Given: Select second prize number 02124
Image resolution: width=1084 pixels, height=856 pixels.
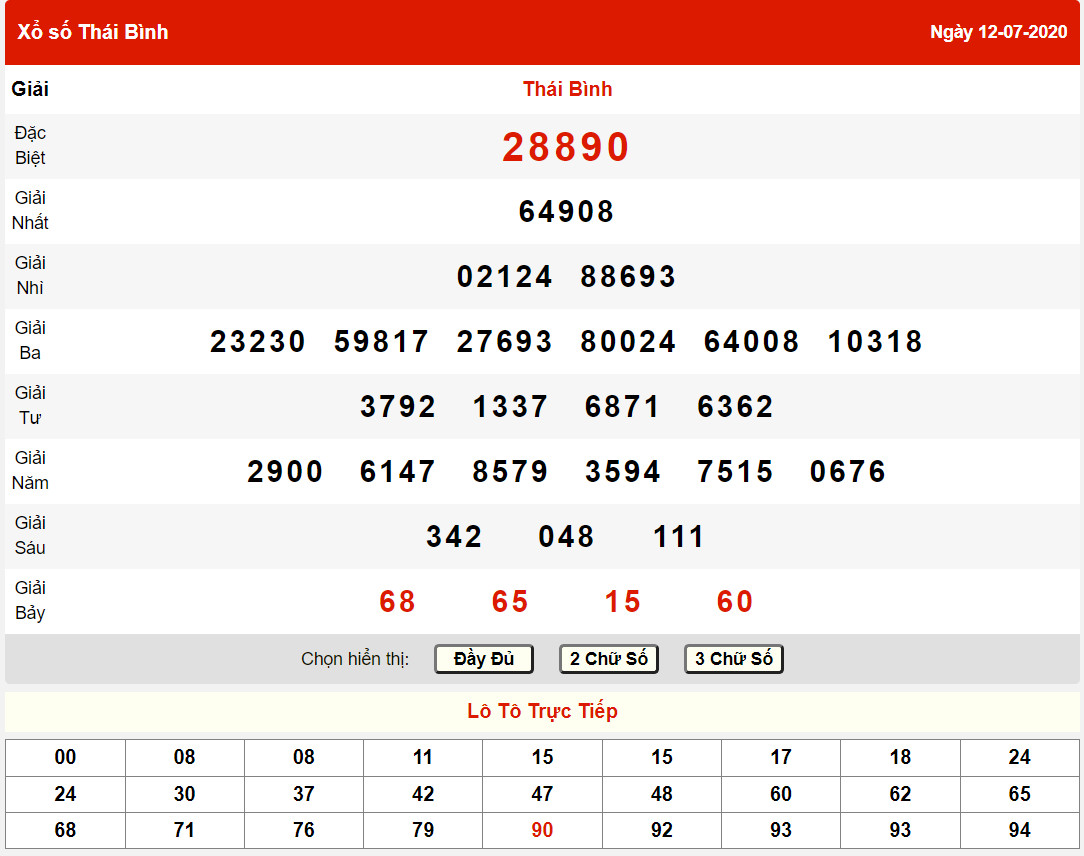Looking at the screenshot, I should coord(504,277).
